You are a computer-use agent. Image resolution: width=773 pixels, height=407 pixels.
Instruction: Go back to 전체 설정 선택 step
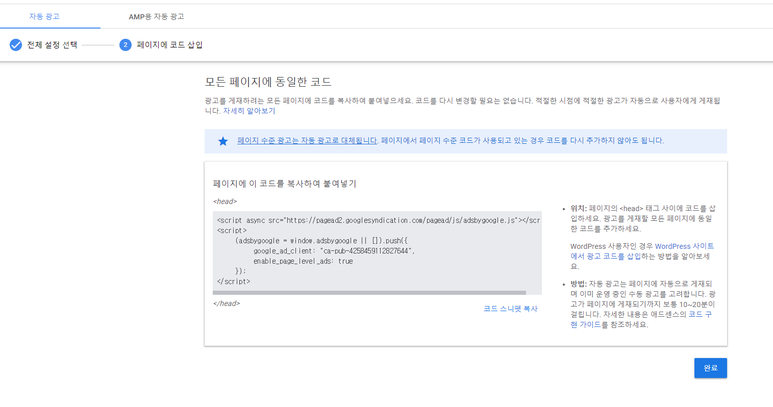click(x=52, y=45)
